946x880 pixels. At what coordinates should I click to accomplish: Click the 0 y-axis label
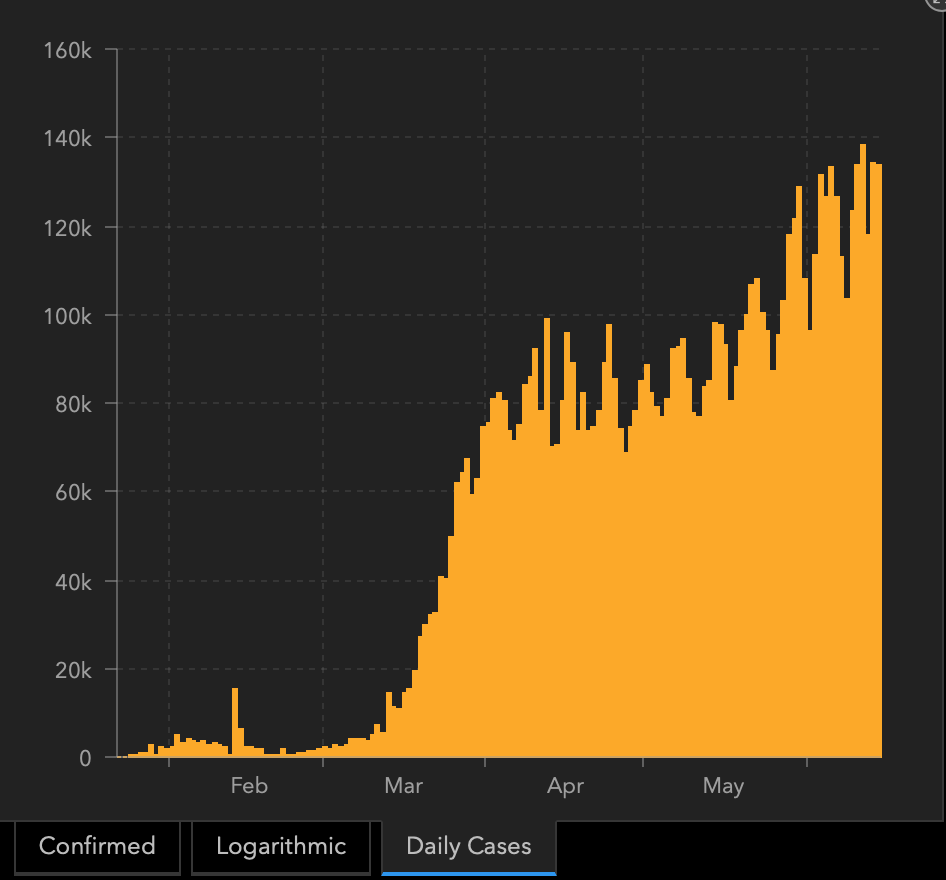[85, 758]
